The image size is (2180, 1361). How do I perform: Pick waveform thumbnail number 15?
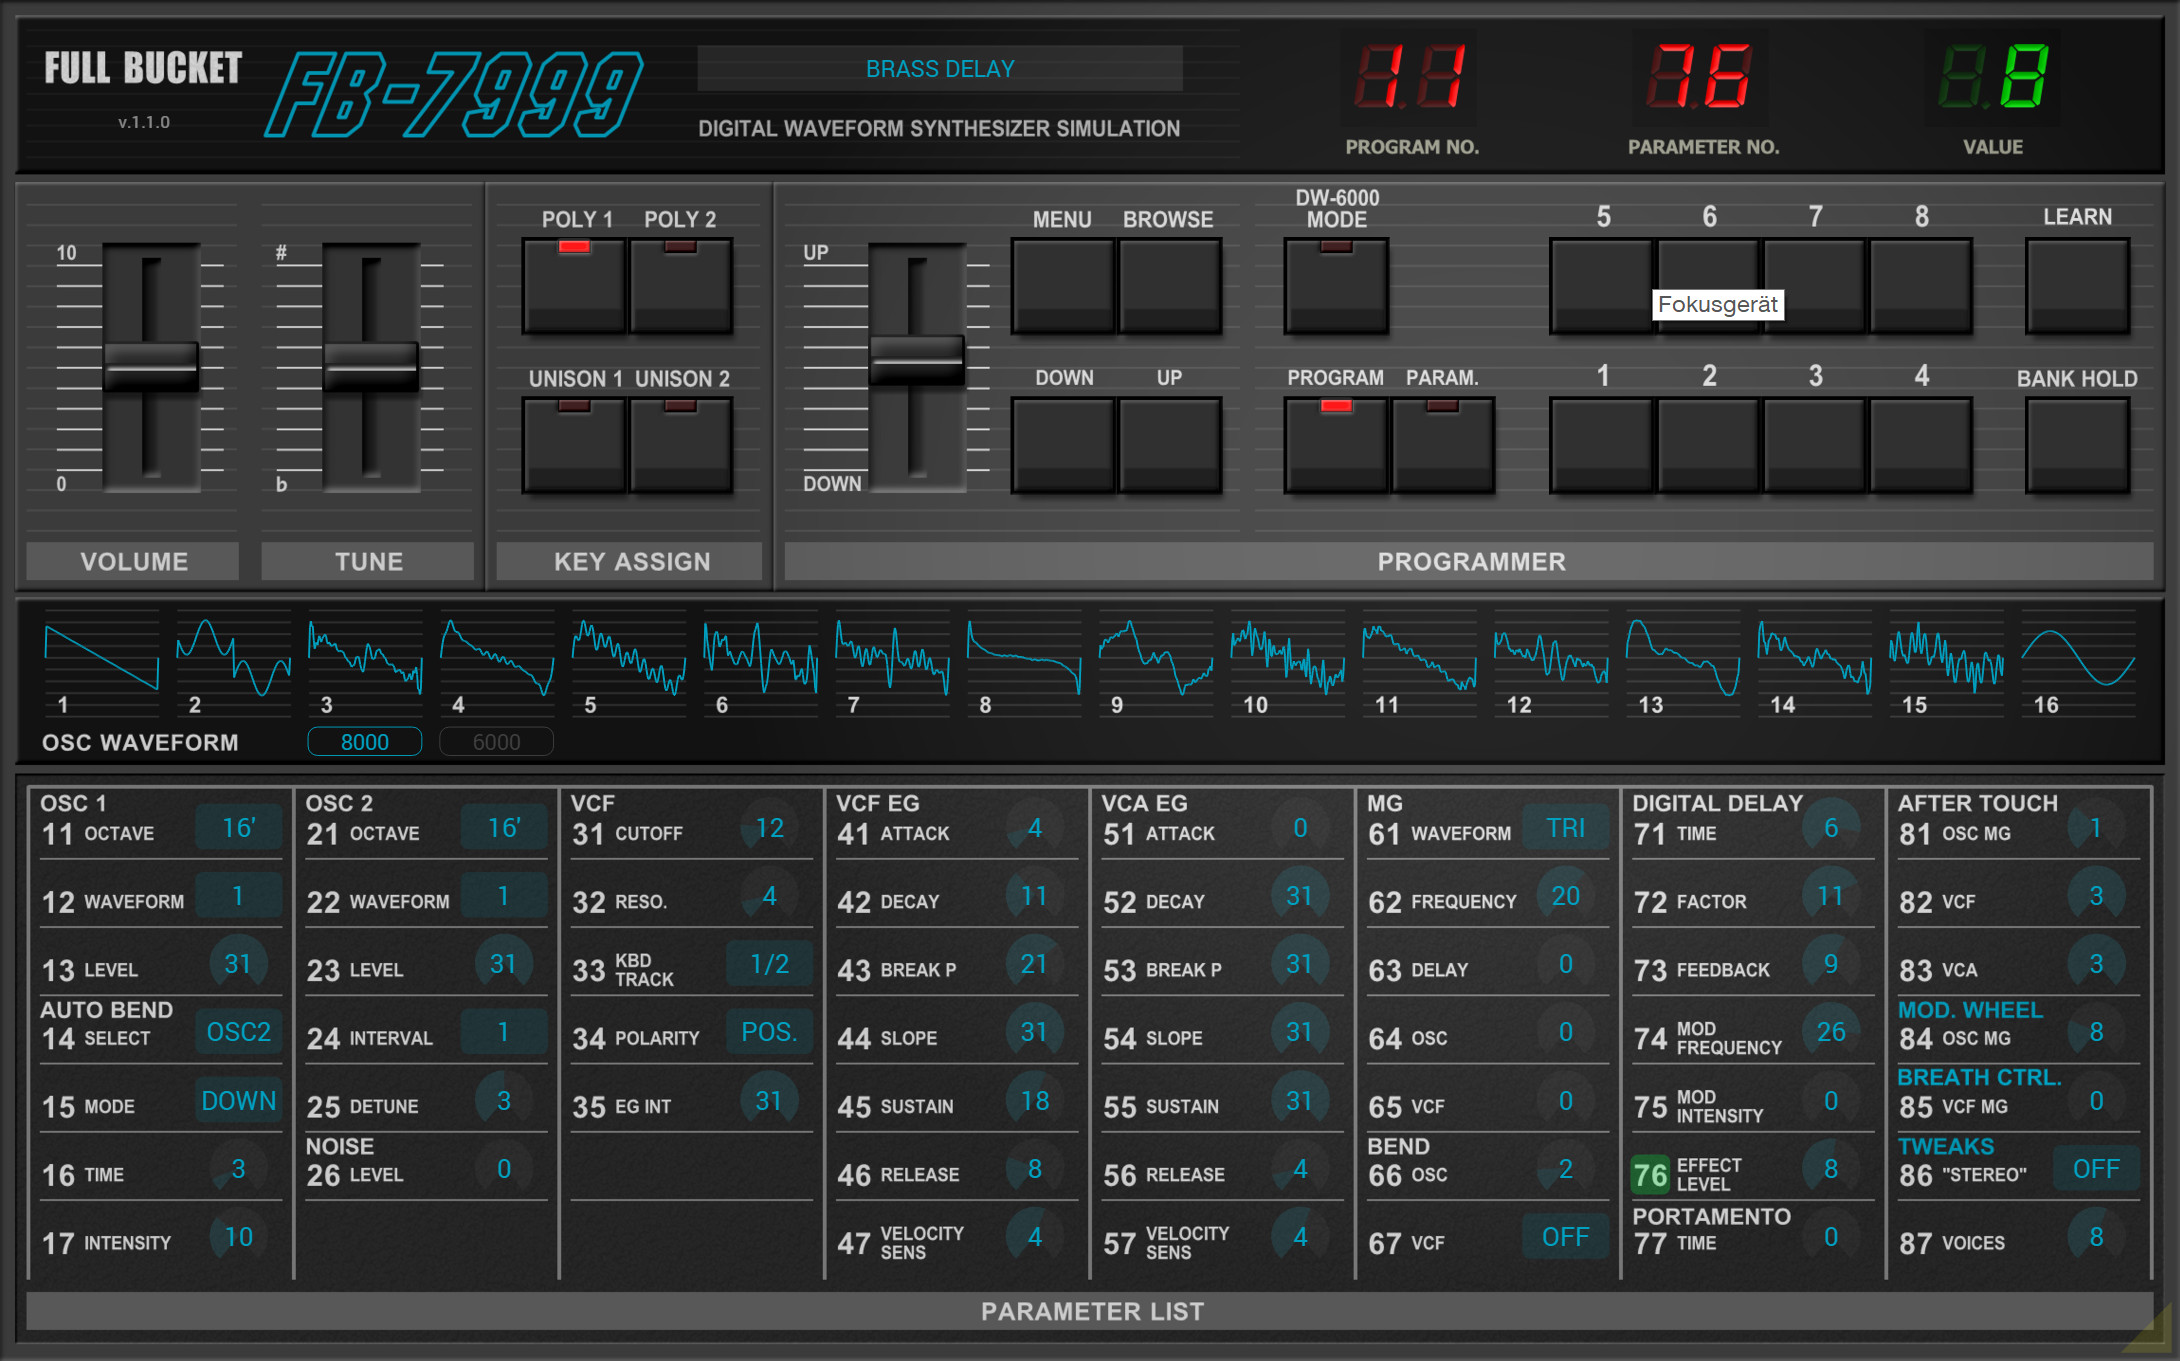pos(1946,657)
